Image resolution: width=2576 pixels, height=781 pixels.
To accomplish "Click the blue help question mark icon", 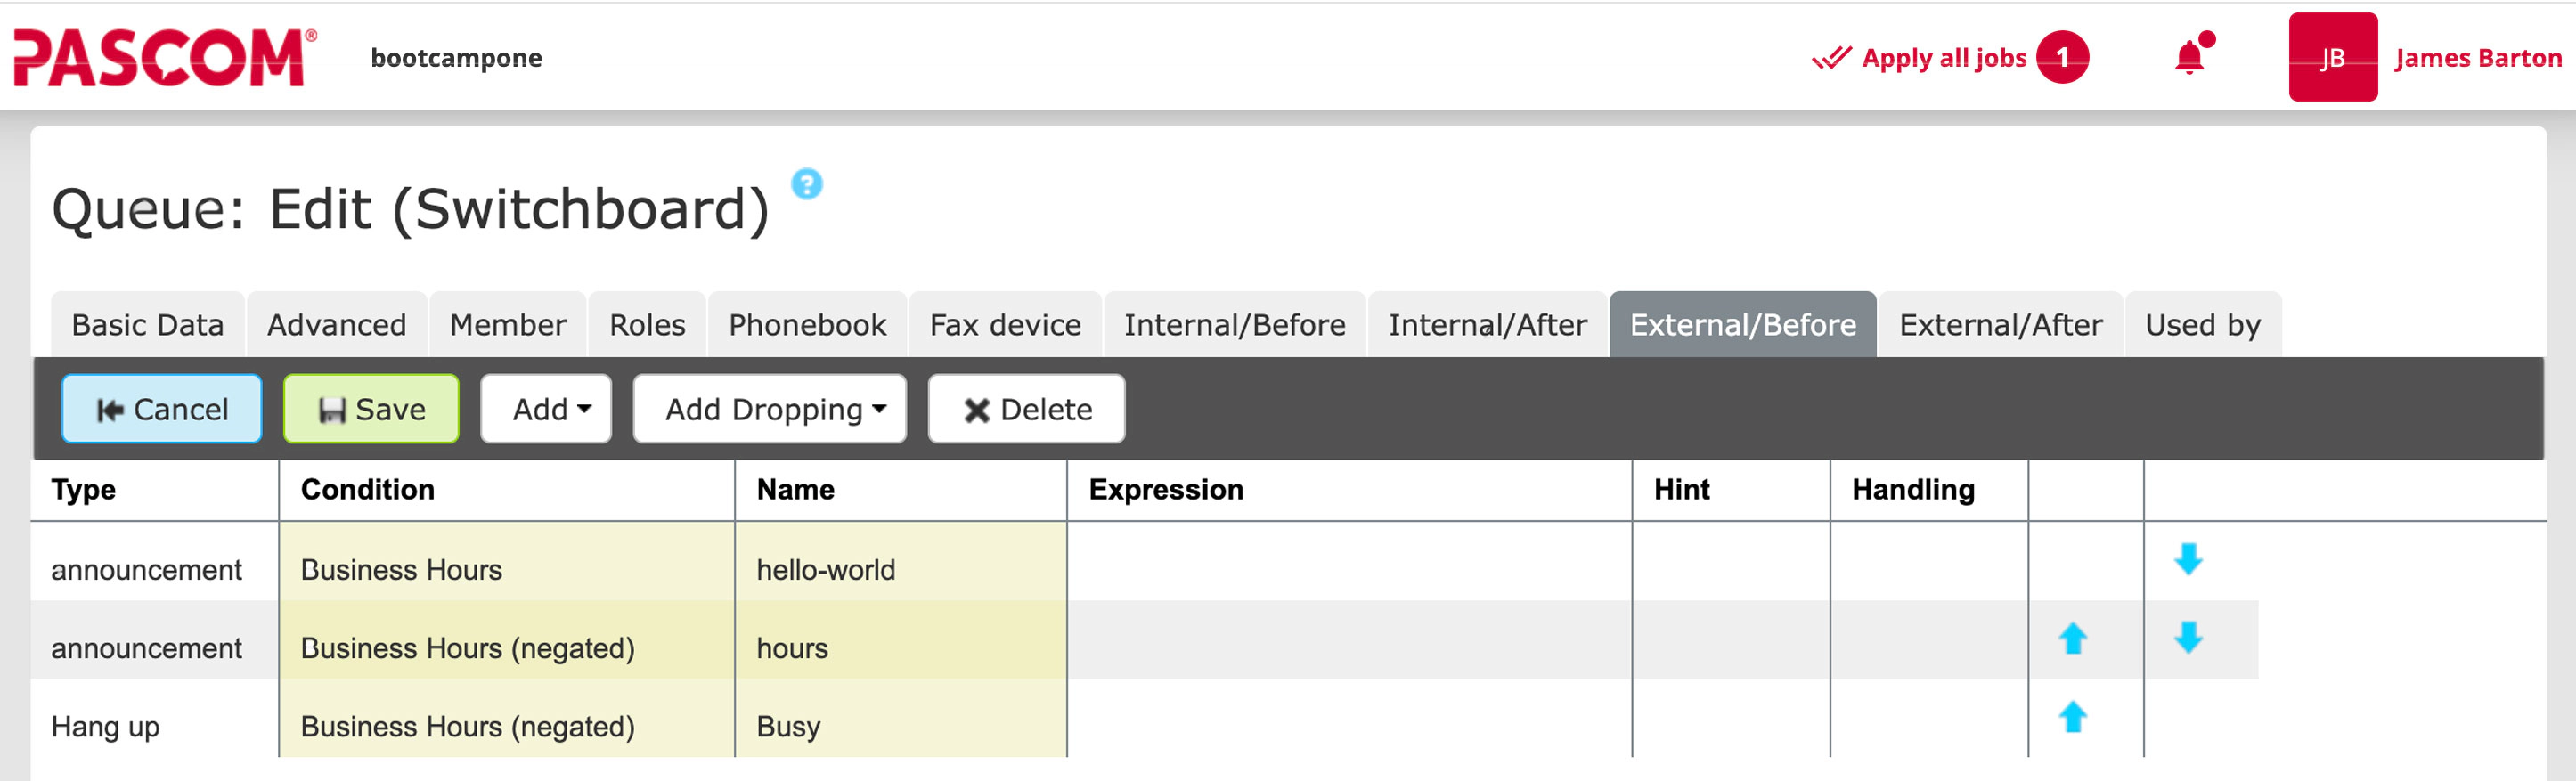I will (807, 184).
